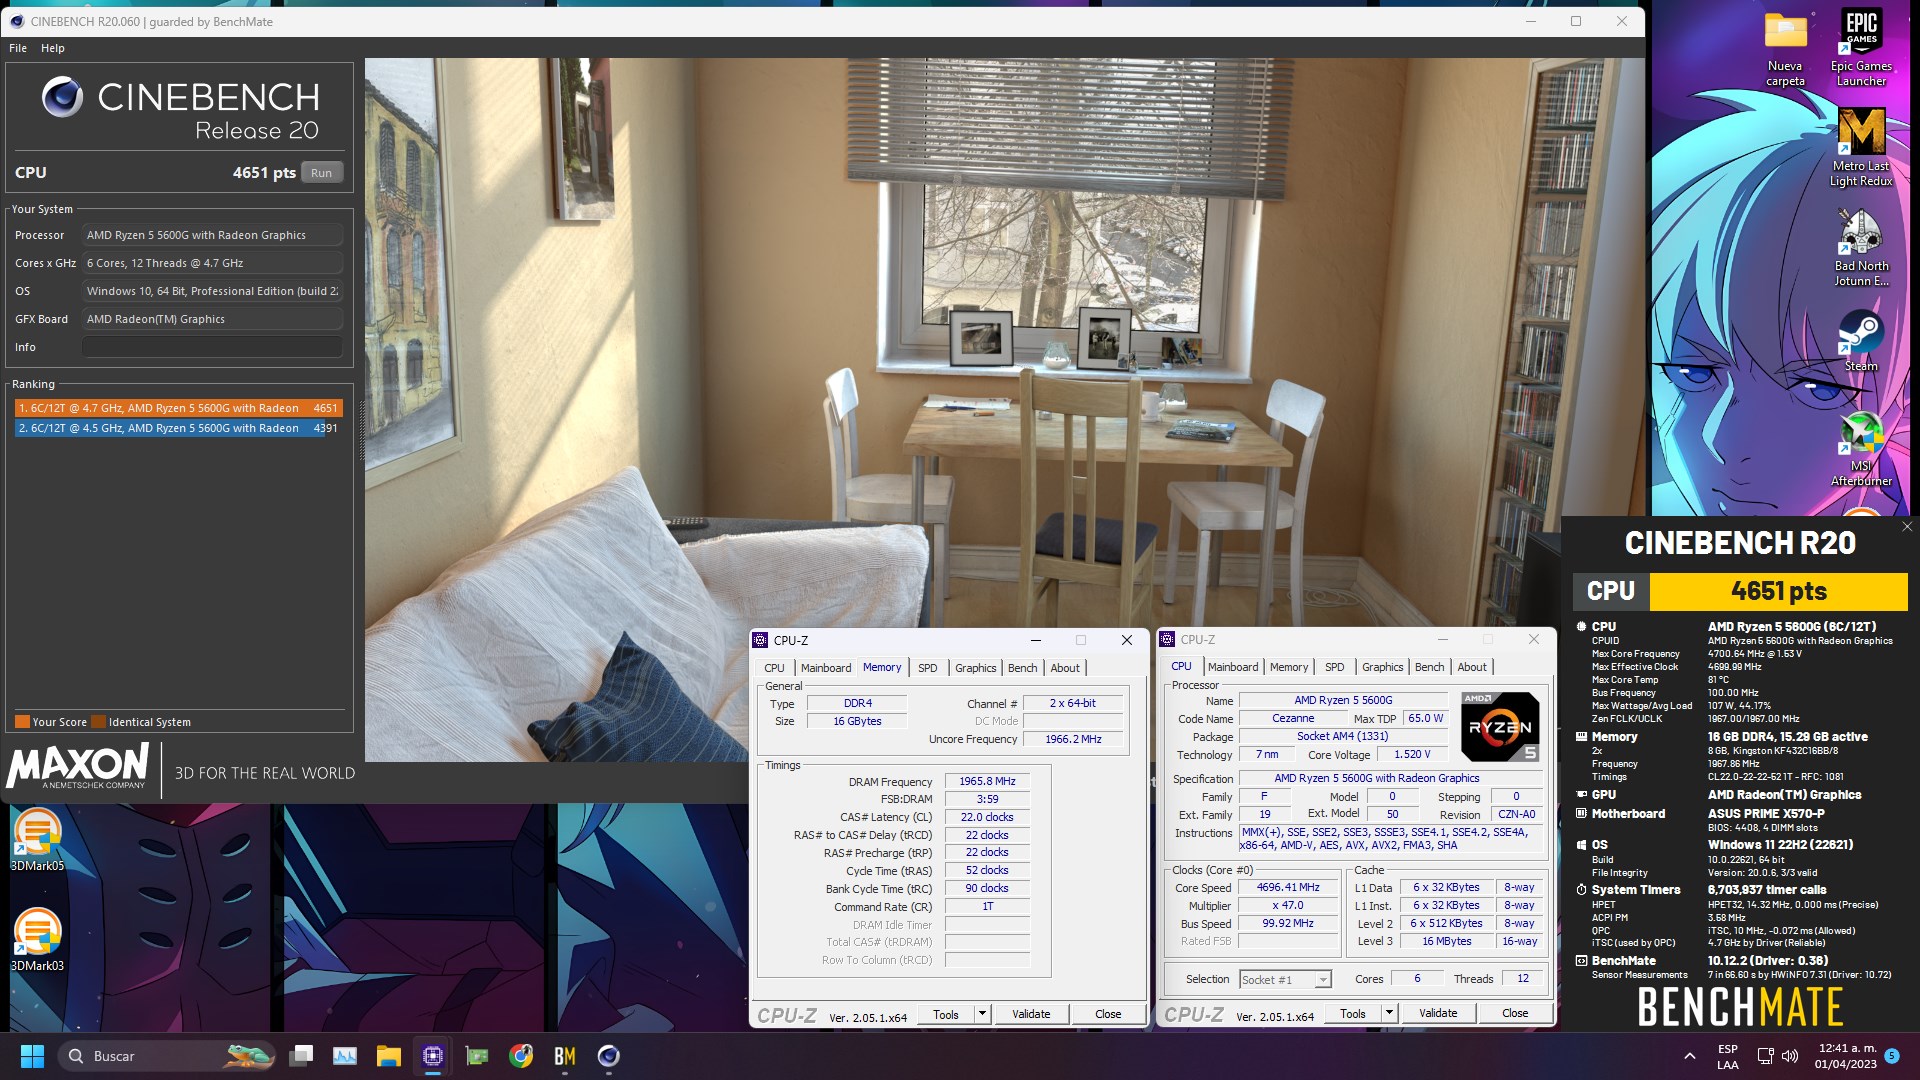Click Validate in CPU-Z CPU window
The image size is (1920, 1080).
pos(1438,1013)
